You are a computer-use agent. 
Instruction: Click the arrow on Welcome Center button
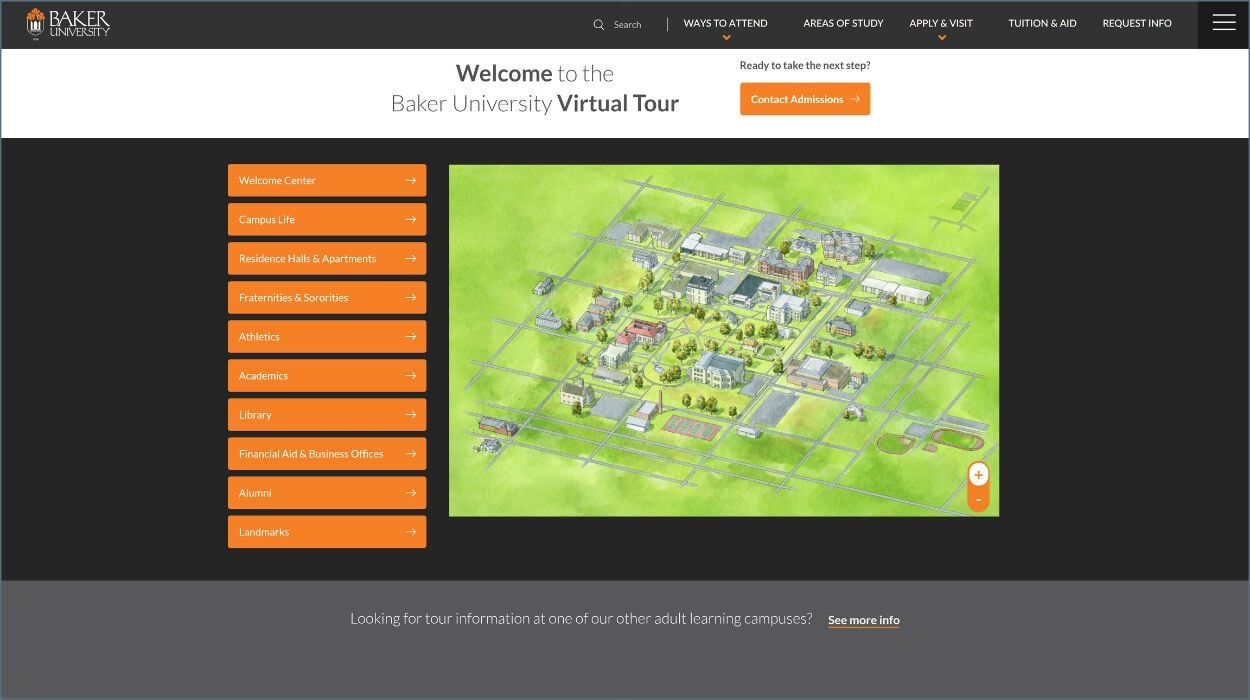tap(411, 181)
